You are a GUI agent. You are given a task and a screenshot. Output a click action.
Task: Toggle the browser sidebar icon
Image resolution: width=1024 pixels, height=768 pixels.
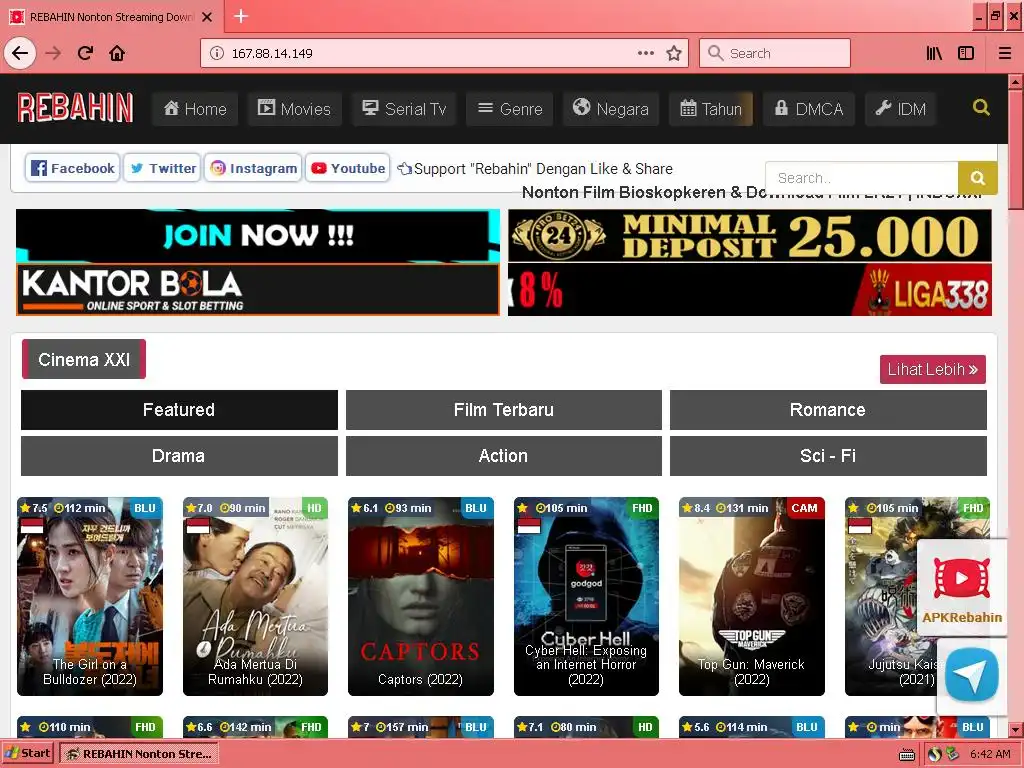click(x=966, y=53)
